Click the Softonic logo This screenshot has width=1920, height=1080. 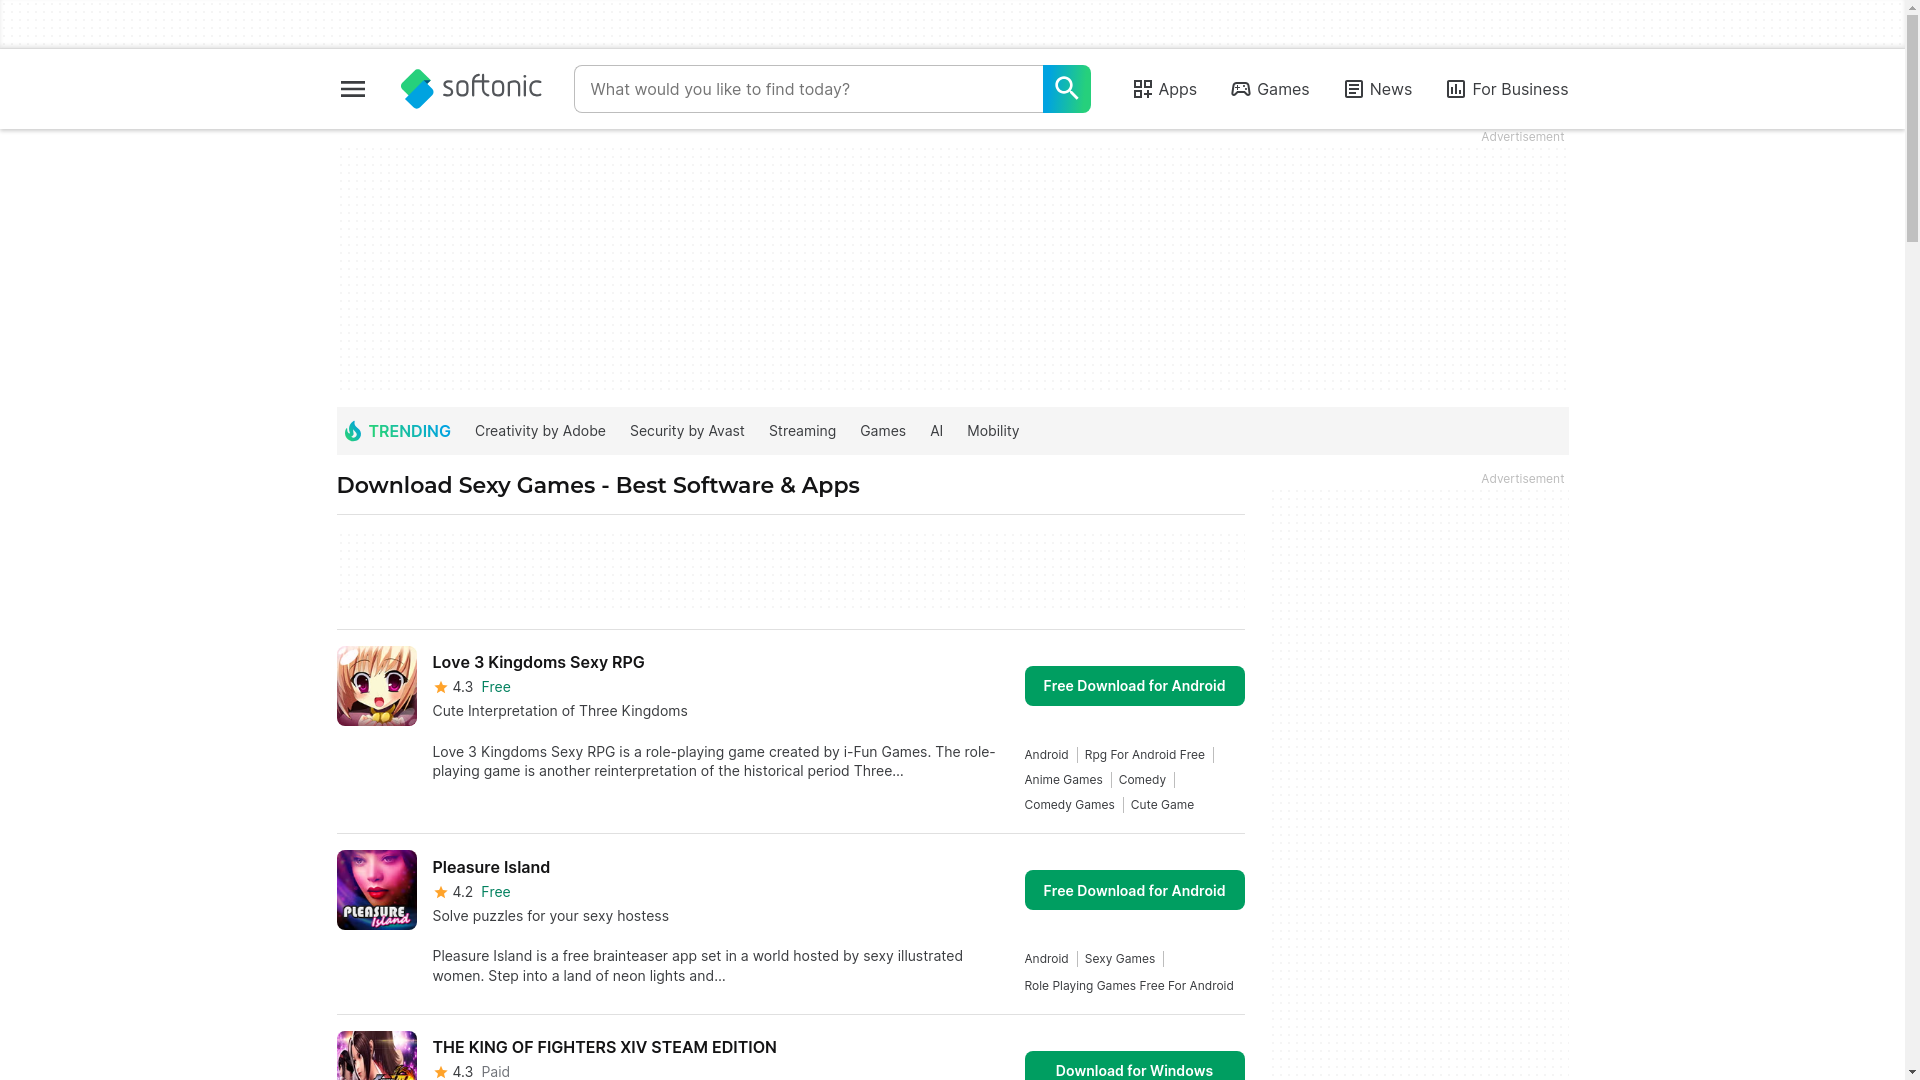(471, 89)
